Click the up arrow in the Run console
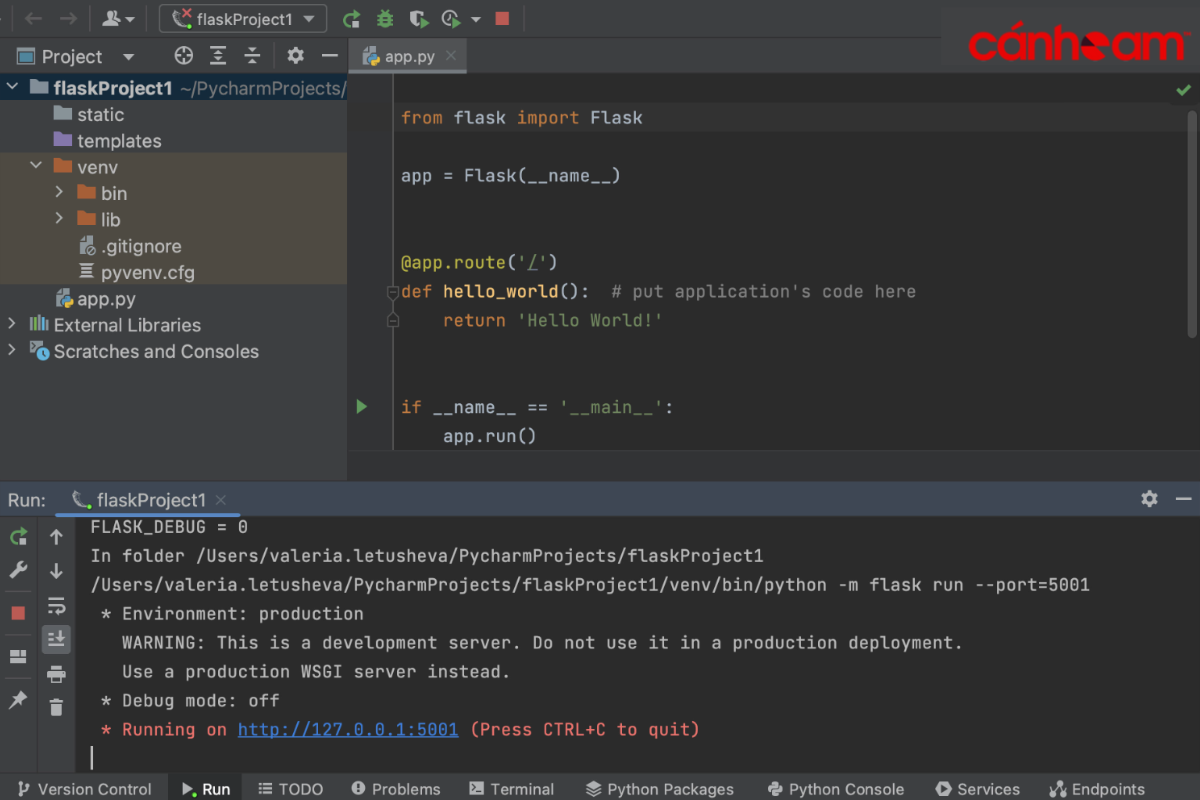1200x800 pixels. [56, 537]
